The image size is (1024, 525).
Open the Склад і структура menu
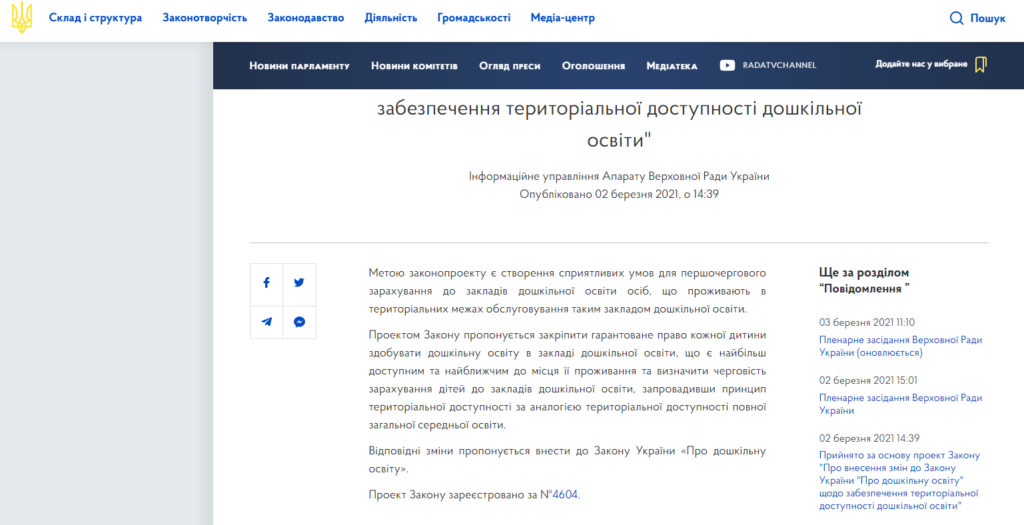point(95,18)
